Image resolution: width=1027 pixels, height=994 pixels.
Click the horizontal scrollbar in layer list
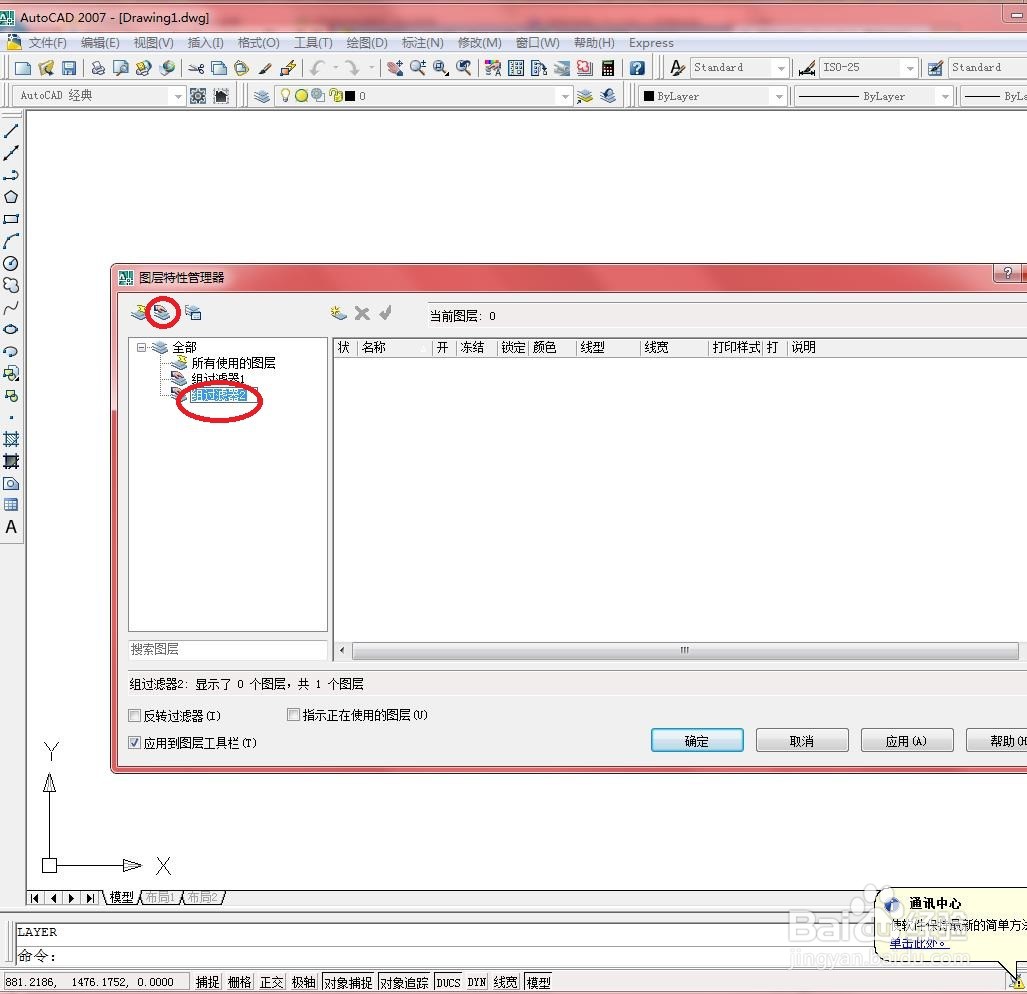684,650
